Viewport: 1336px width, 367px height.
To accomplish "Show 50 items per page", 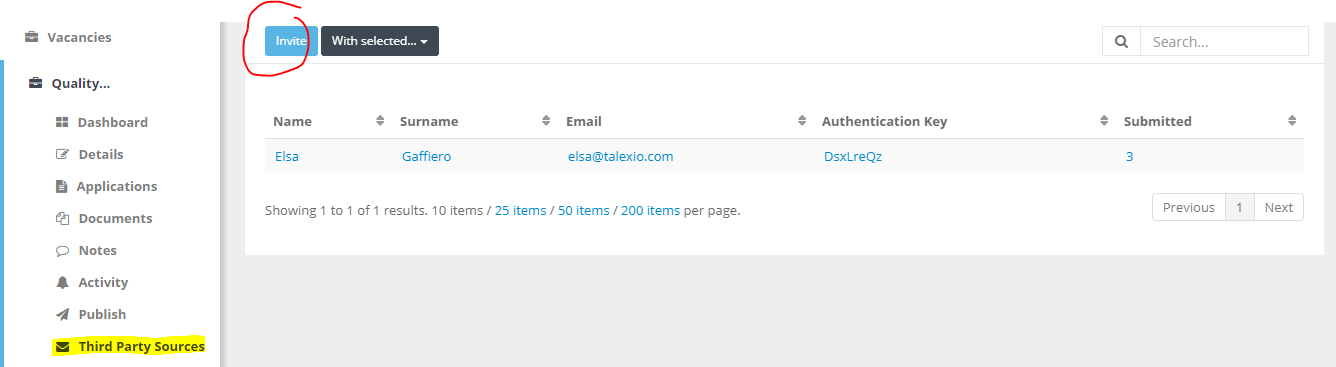I will 584,211.
